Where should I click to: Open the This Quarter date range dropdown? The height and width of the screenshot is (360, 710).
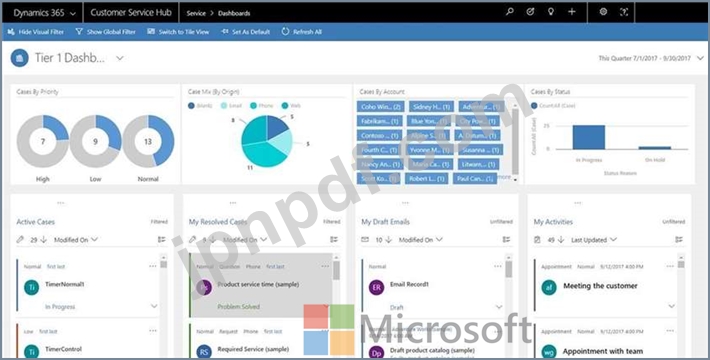tap(651, 58)
